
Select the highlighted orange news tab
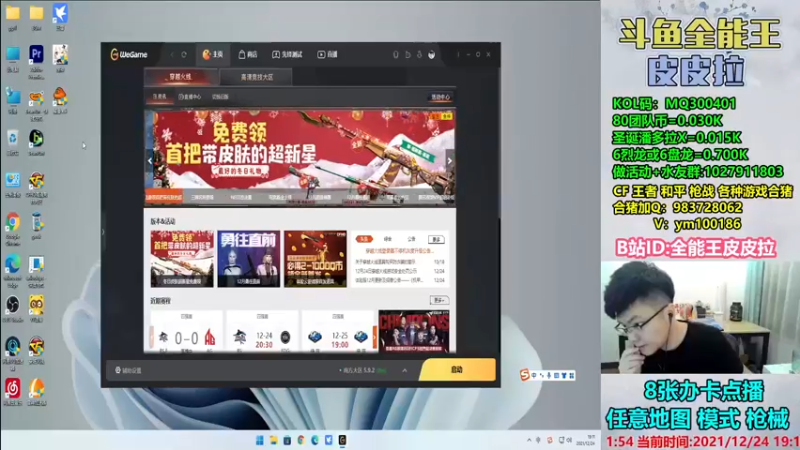pos(364,239)
